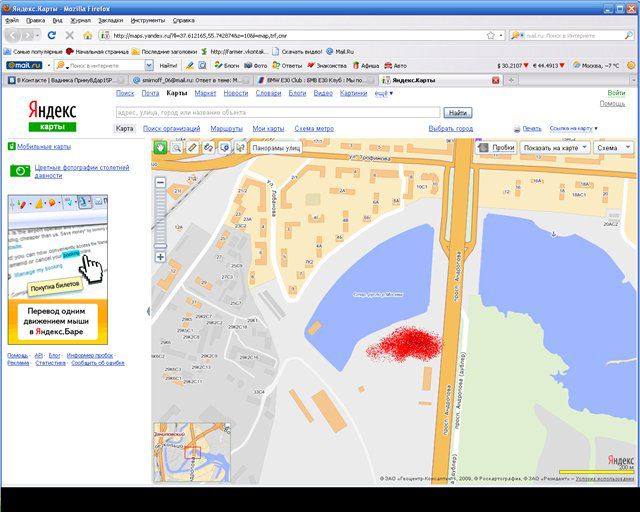
Task: Open history dropdown beside forward button
Action: tap(38, 36)
